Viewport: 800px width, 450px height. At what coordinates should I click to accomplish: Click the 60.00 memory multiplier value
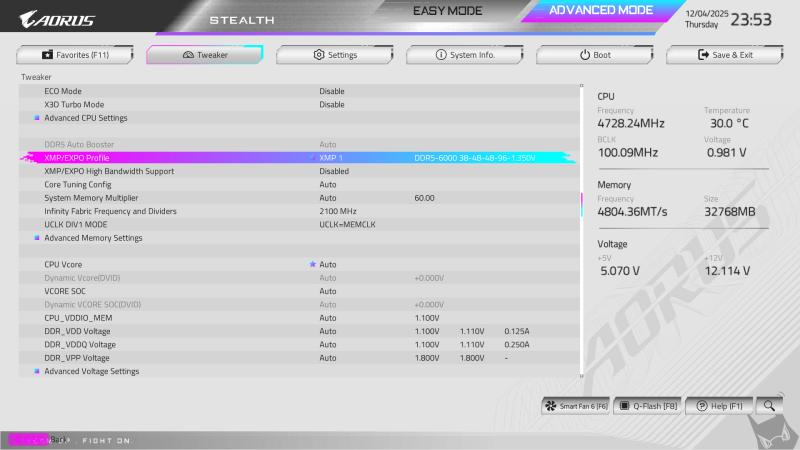424,198
